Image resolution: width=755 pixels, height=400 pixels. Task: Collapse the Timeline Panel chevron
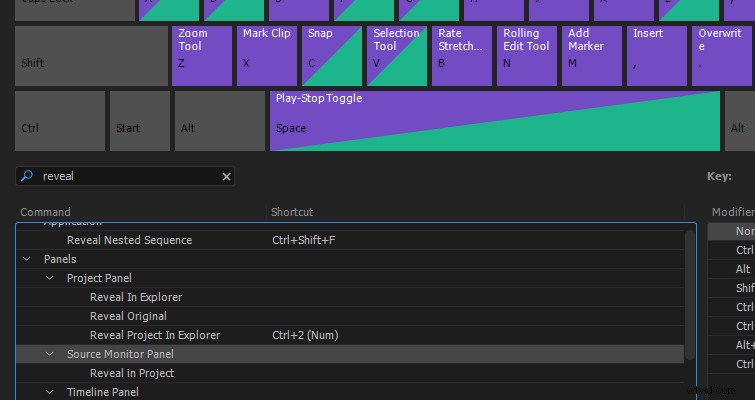pyautogui.click(x=50, y=392)
